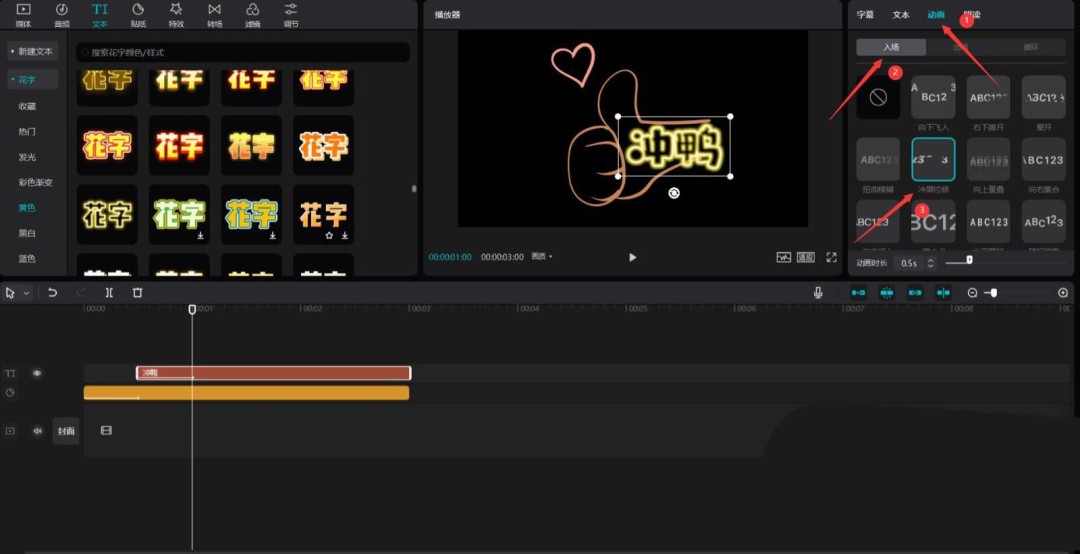Open the 彩色渐变 gradient category
Image resolution: width=1080 pixels, height=554 pixels.
36,183
